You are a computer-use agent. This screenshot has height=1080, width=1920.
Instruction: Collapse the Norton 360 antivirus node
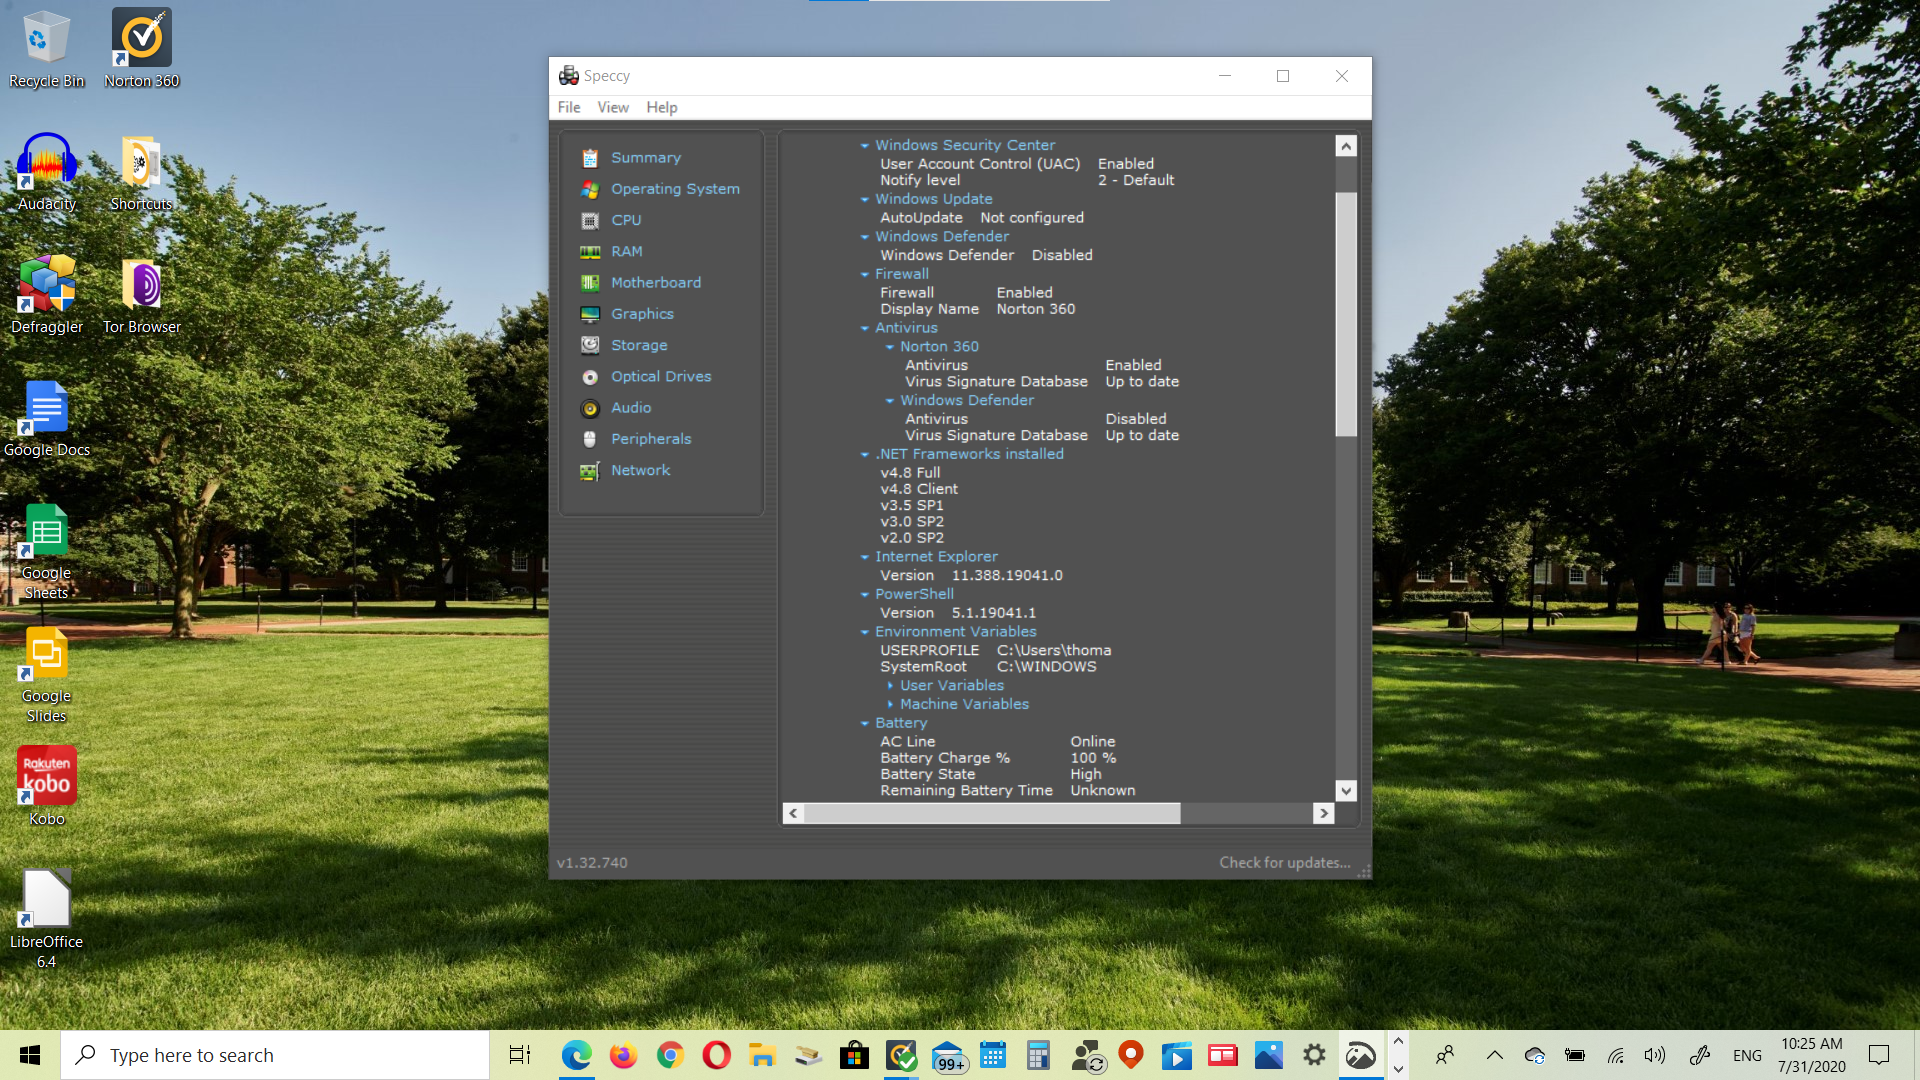point(890,347)
